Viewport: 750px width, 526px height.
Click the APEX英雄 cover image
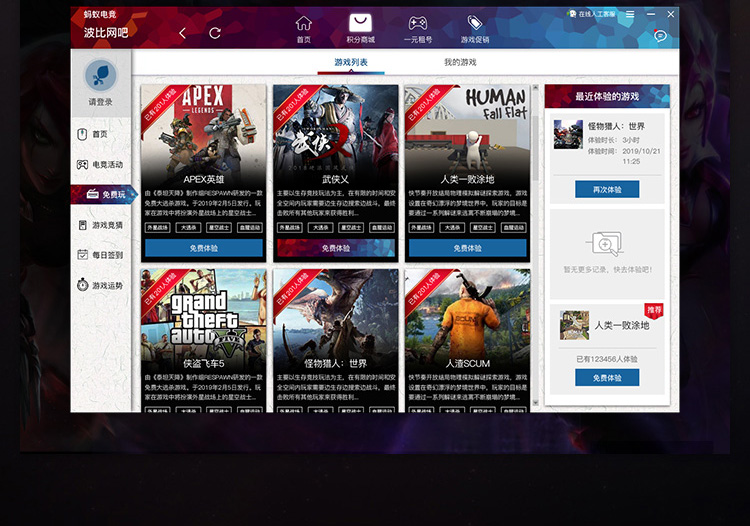(x=203, y=129)
